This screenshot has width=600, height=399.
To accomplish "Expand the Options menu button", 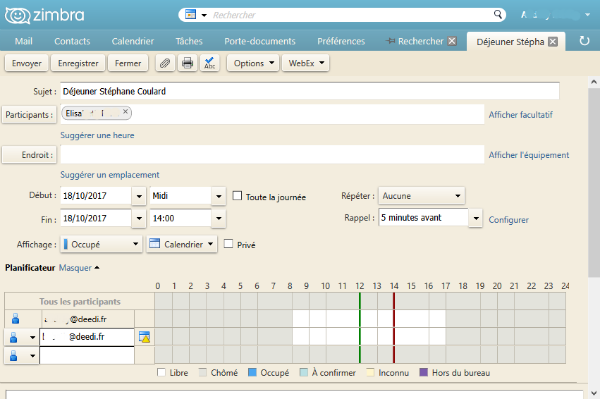I will [253, 63].
